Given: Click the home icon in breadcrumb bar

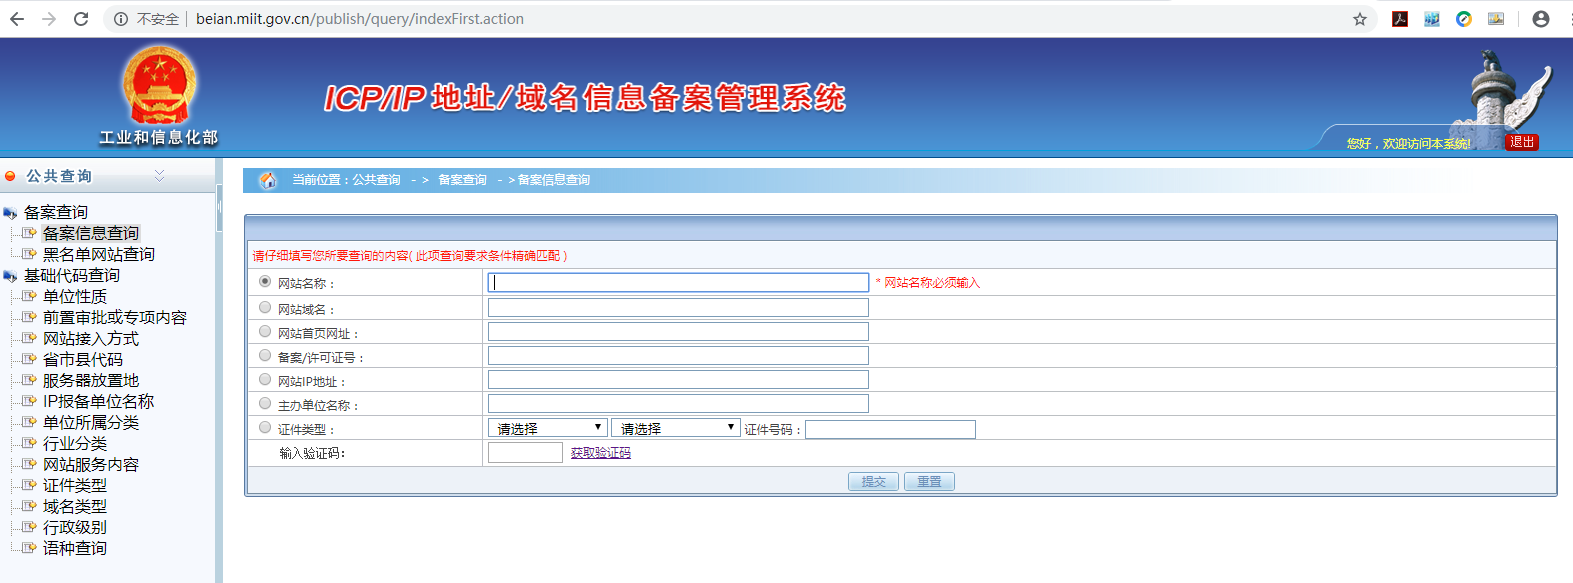Looking at the screenshot, I should tap(267, 180).
